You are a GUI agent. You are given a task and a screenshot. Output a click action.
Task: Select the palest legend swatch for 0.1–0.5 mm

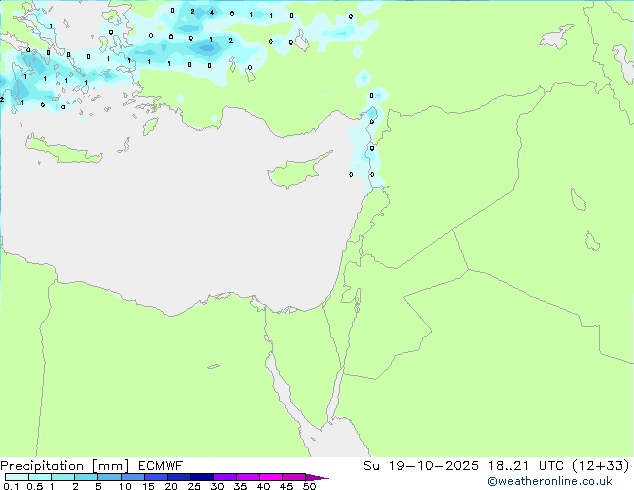click(x=17, y=477)
